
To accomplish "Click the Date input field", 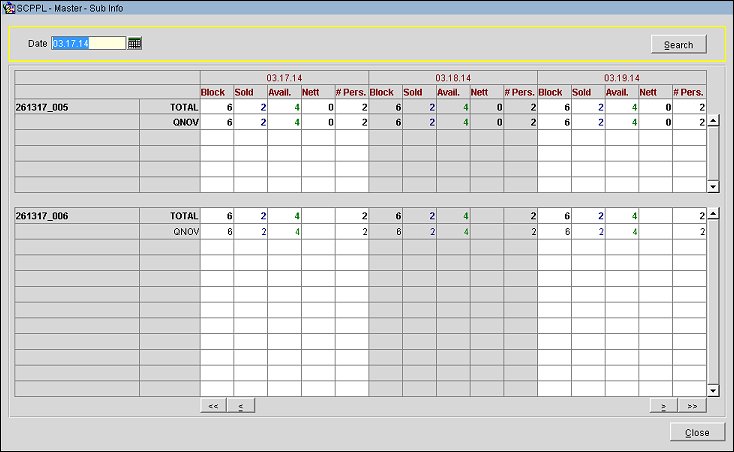I will tap(88, 44).
